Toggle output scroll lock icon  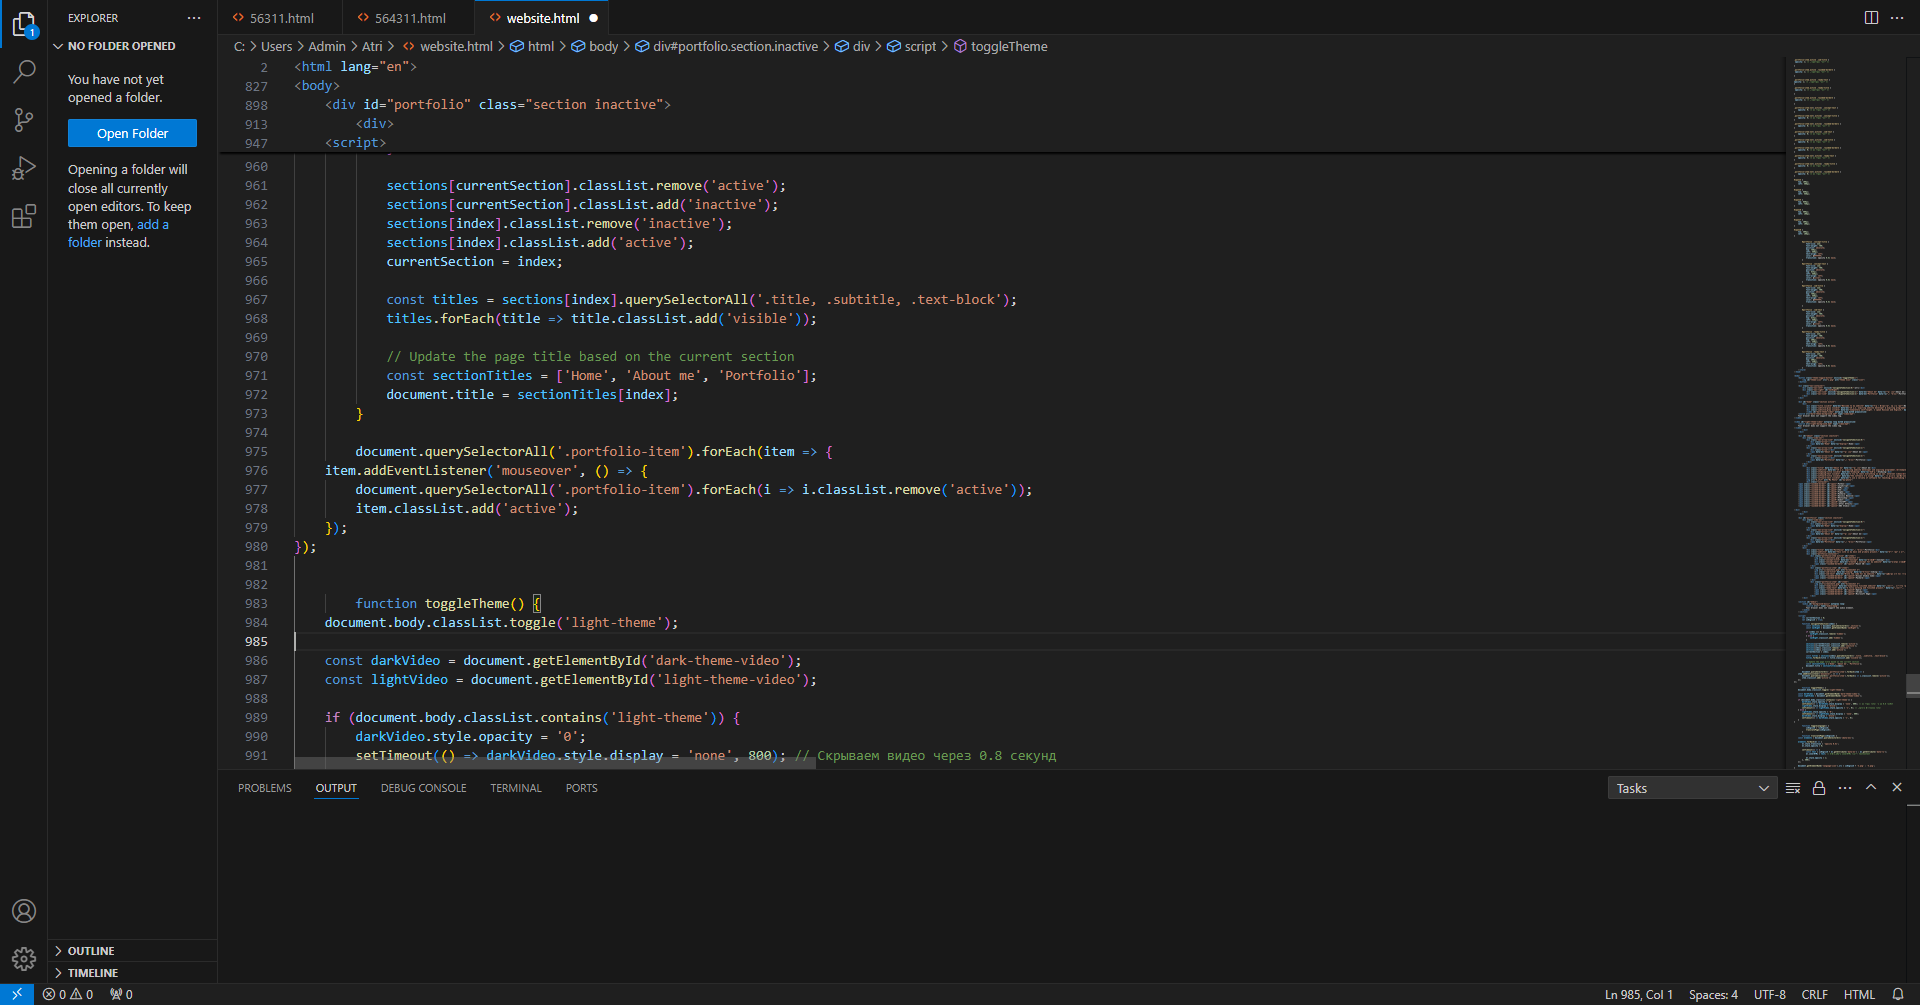pos(1819,788)
